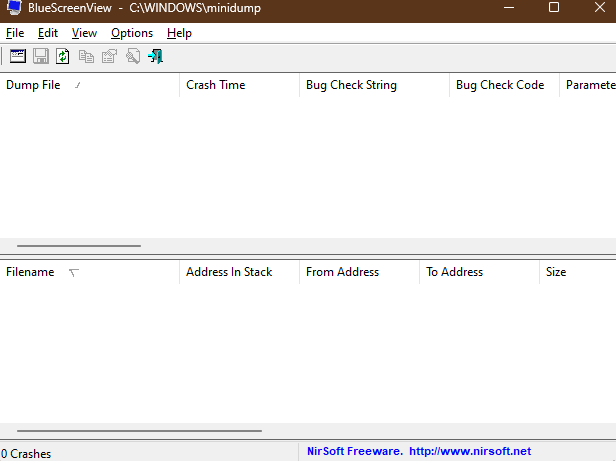Sort by Bug Check String column
Viewport: 616px width, 461px height.
pos(374,85)
